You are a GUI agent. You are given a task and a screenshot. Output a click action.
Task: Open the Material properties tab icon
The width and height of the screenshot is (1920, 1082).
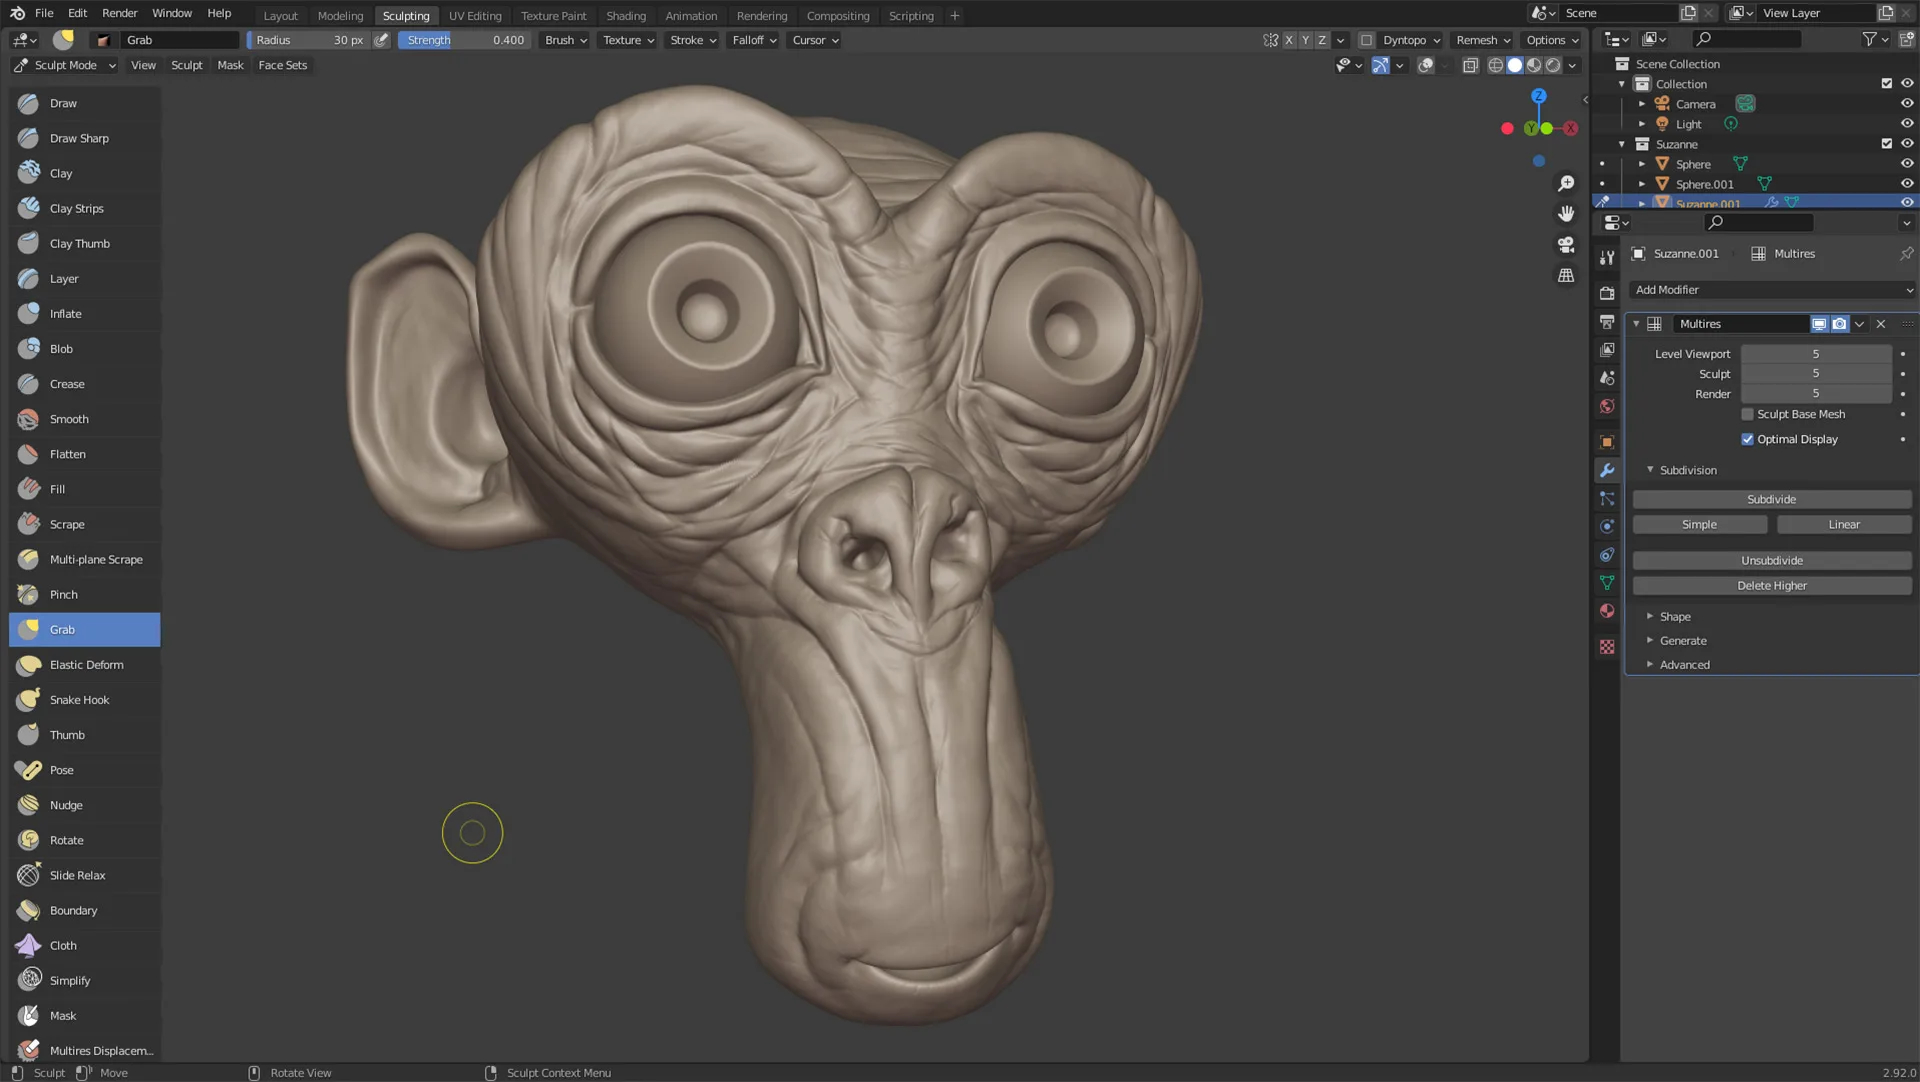1607,611
